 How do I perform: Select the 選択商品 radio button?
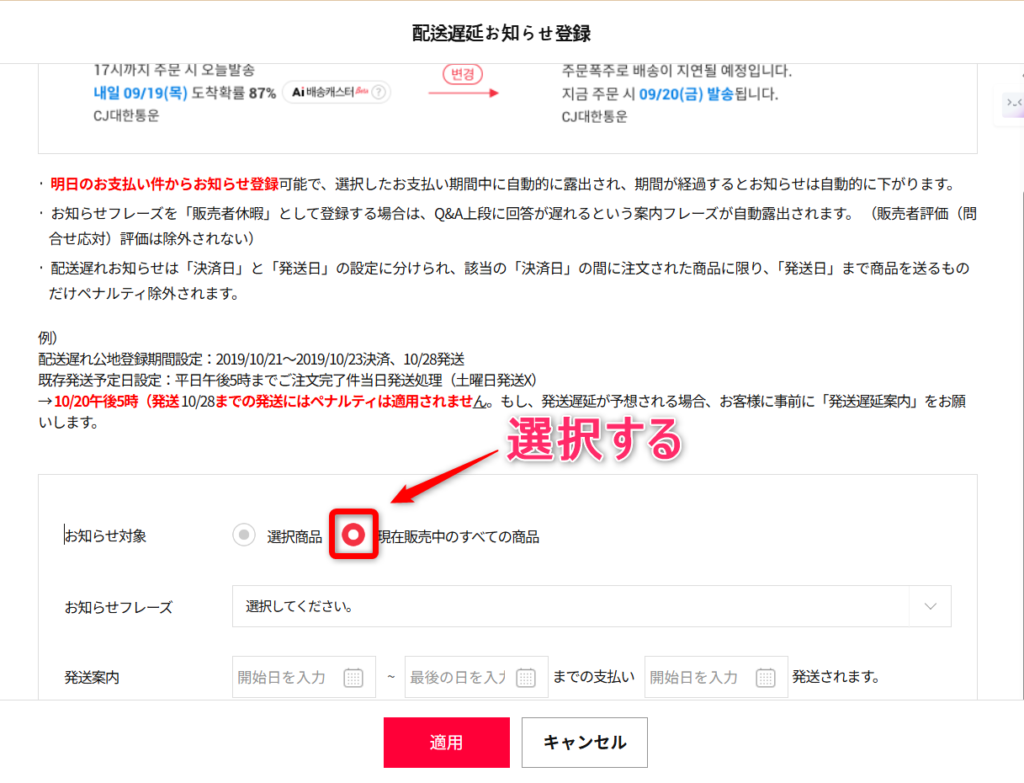pos(243,536)
